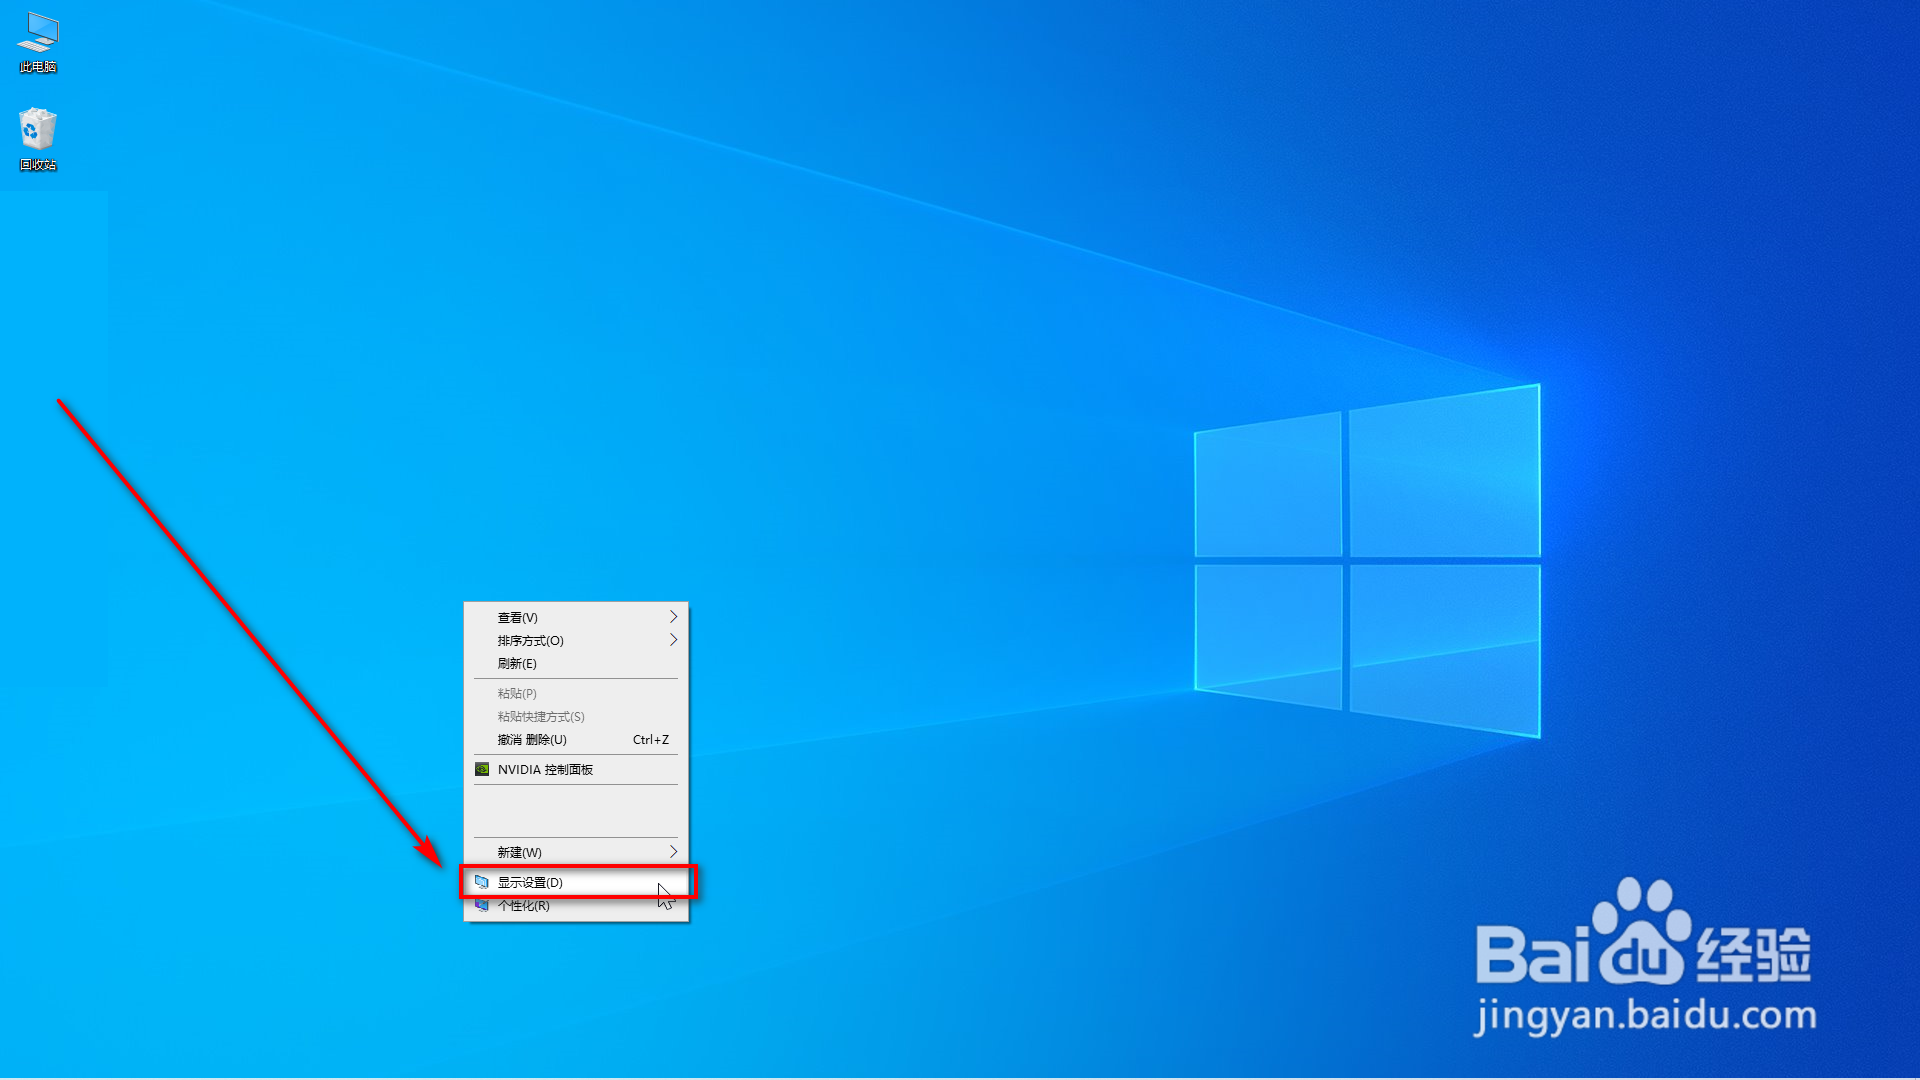Choose 刷新(E) from context menu
Viewport: 1920px width, 1080px height.
pyautogui.click(x=517, y=664)
